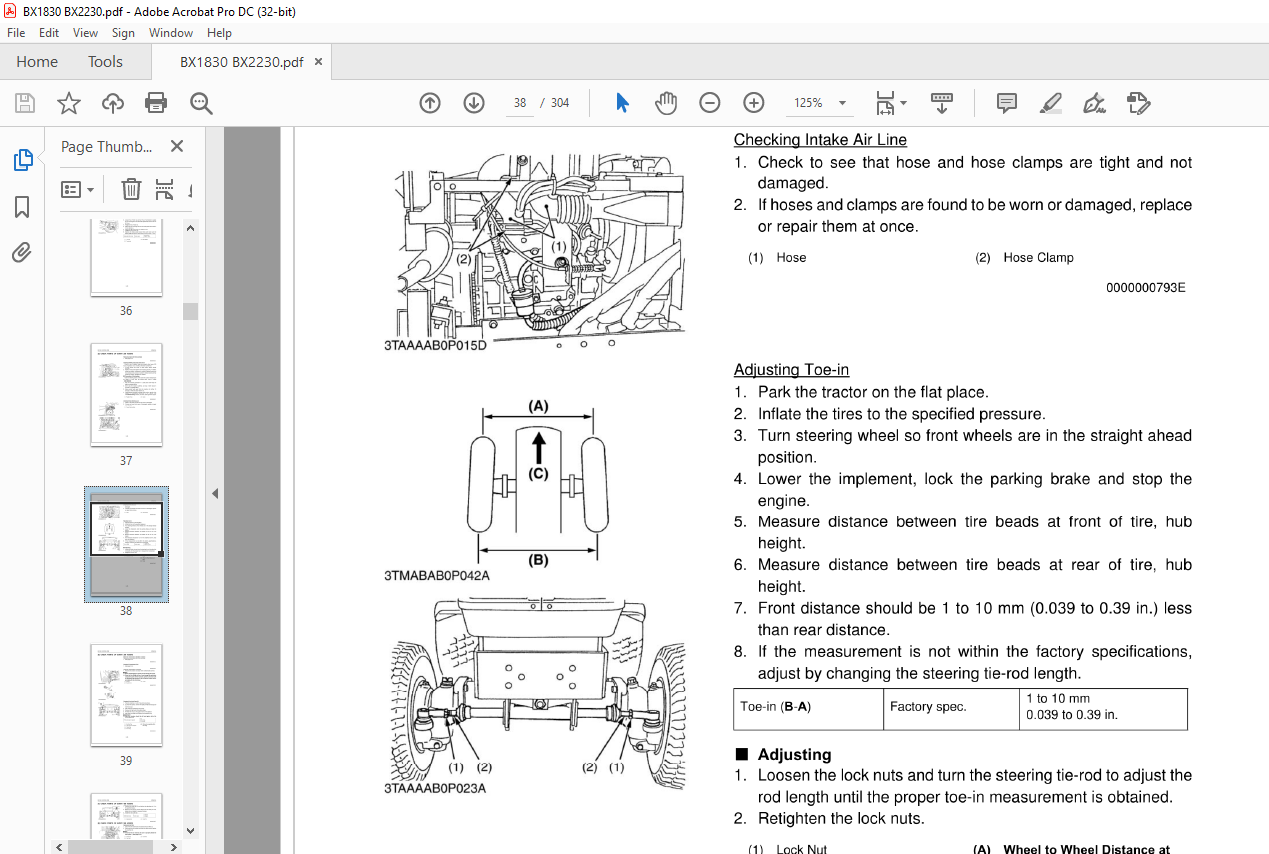Zoom out with the minus button

710,103
